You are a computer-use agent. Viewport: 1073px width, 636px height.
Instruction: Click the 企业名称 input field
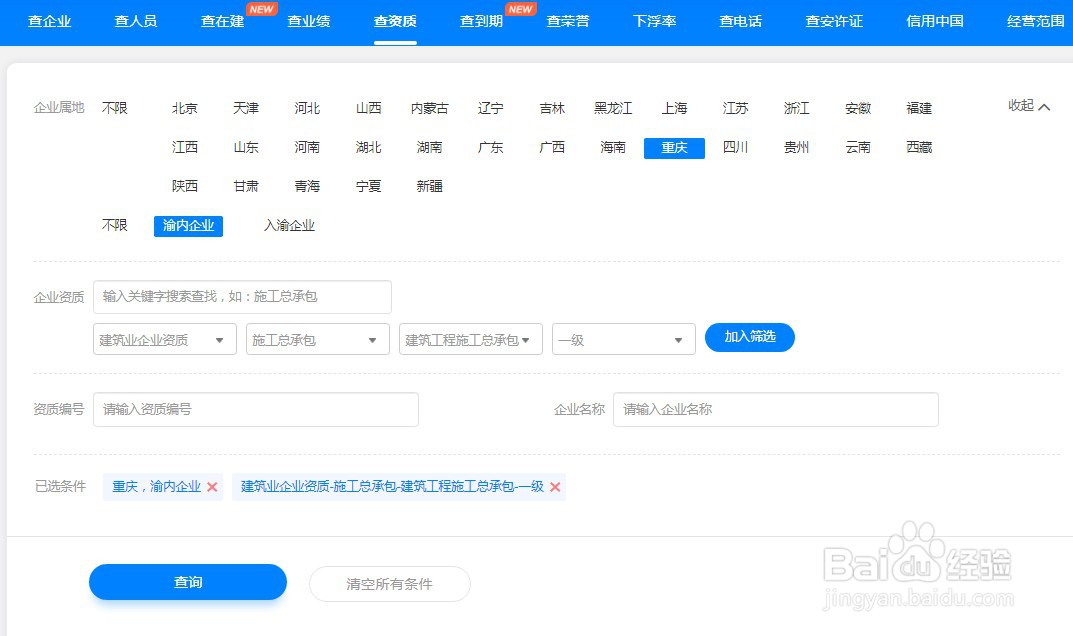775,409
